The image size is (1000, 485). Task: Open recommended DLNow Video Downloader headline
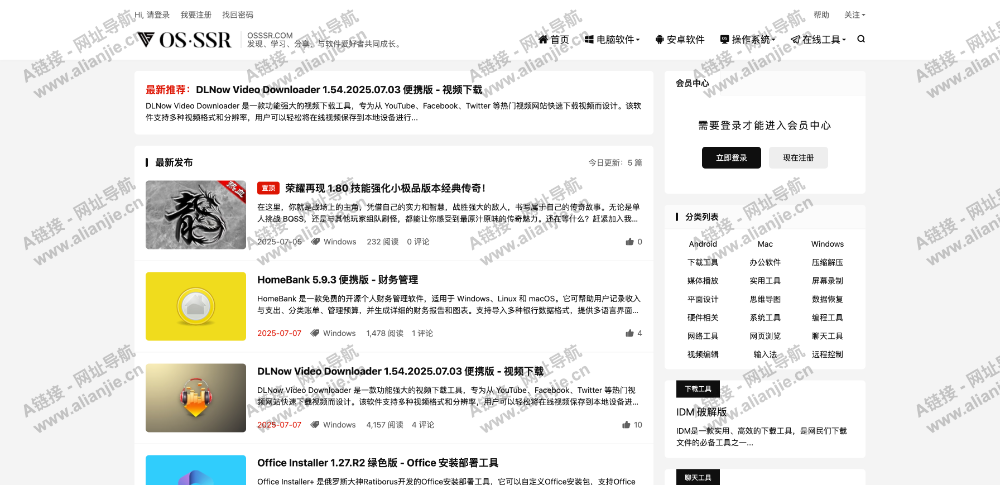pyautogui.click(x=339, y=90)
